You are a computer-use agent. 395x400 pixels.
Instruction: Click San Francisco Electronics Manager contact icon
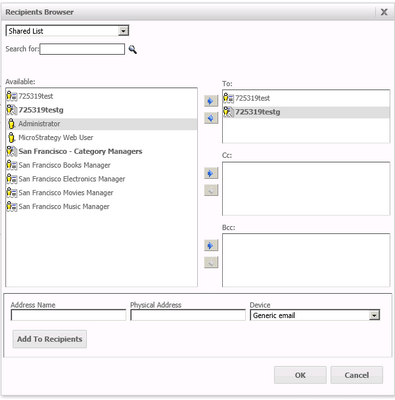pyautogui.click(x=12, y=179)
